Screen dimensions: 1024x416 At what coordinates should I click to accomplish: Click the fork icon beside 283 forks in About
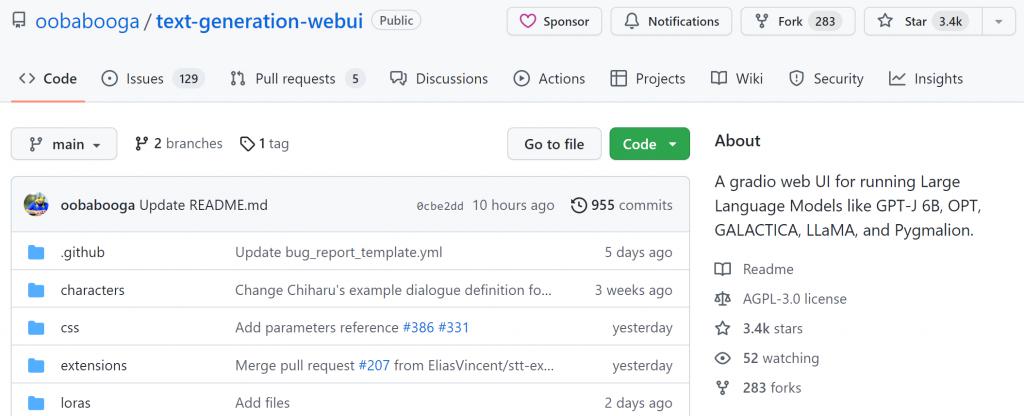[722, 388]
